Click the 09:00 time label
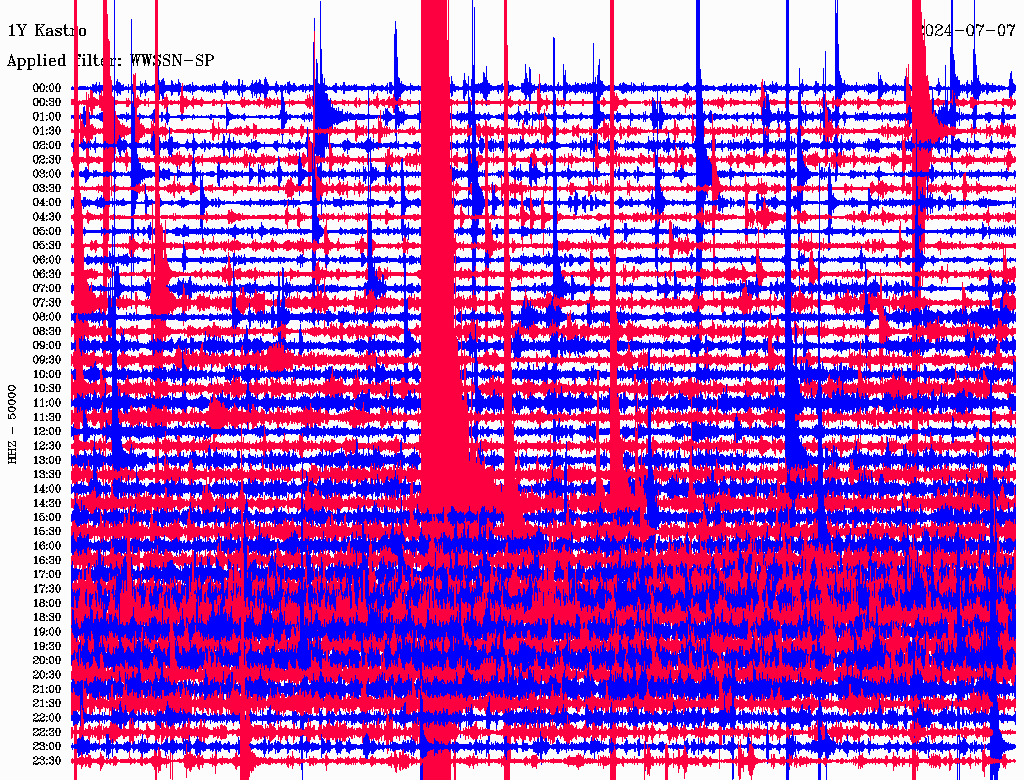Viewport: 1024px width, 780px height. click(47, 346)
